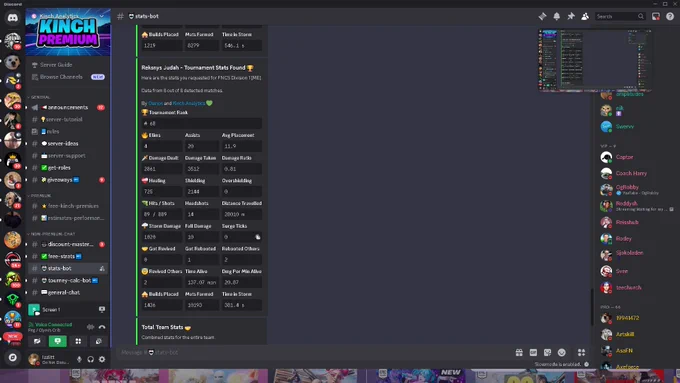Open the GIF picker
Viewport: 680px width, 383px height.
pyautogui.click(x=533, y=352)
